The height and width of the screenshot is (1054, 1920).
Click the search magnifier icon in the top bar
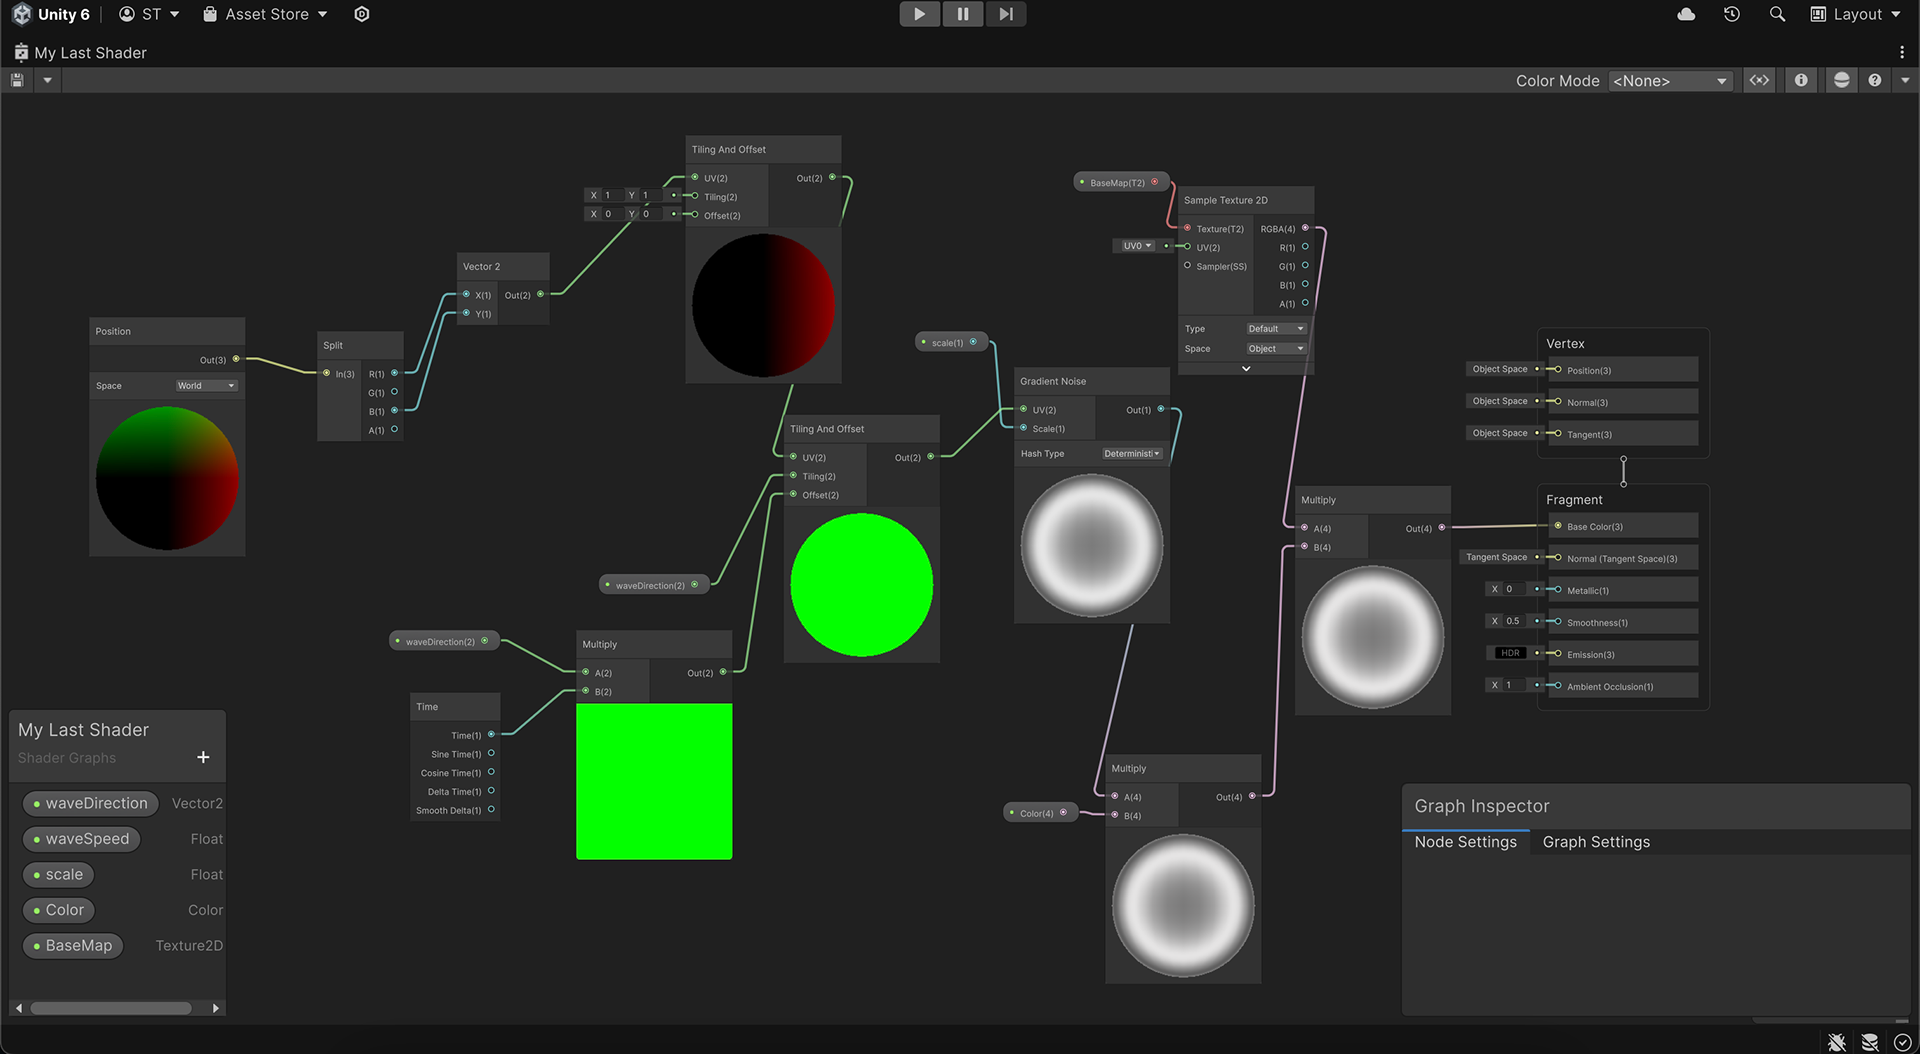(1777, 14)
